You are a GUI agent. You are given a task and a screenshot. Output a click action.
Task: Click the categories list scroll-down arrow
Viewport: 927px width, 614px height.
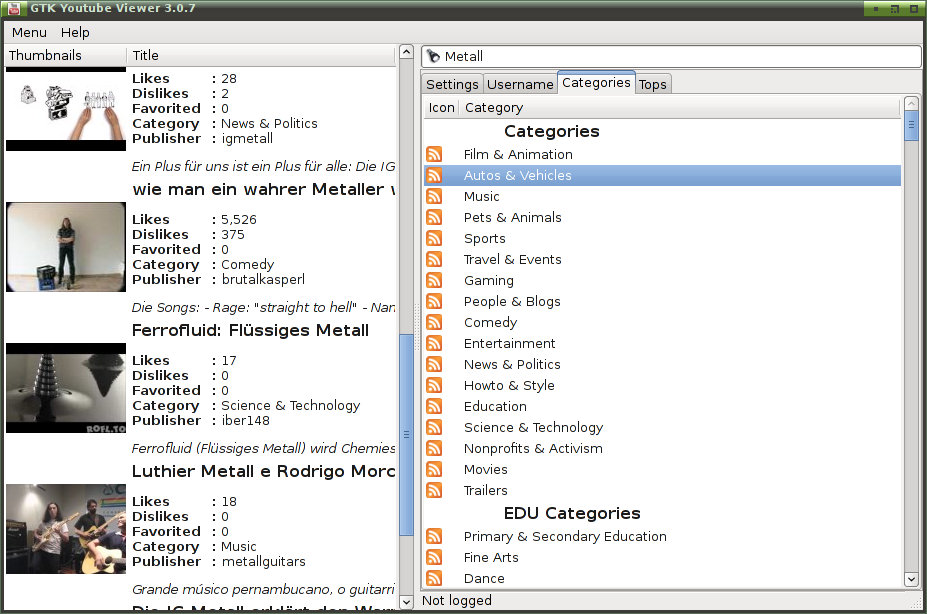click(x=911, y=579)
